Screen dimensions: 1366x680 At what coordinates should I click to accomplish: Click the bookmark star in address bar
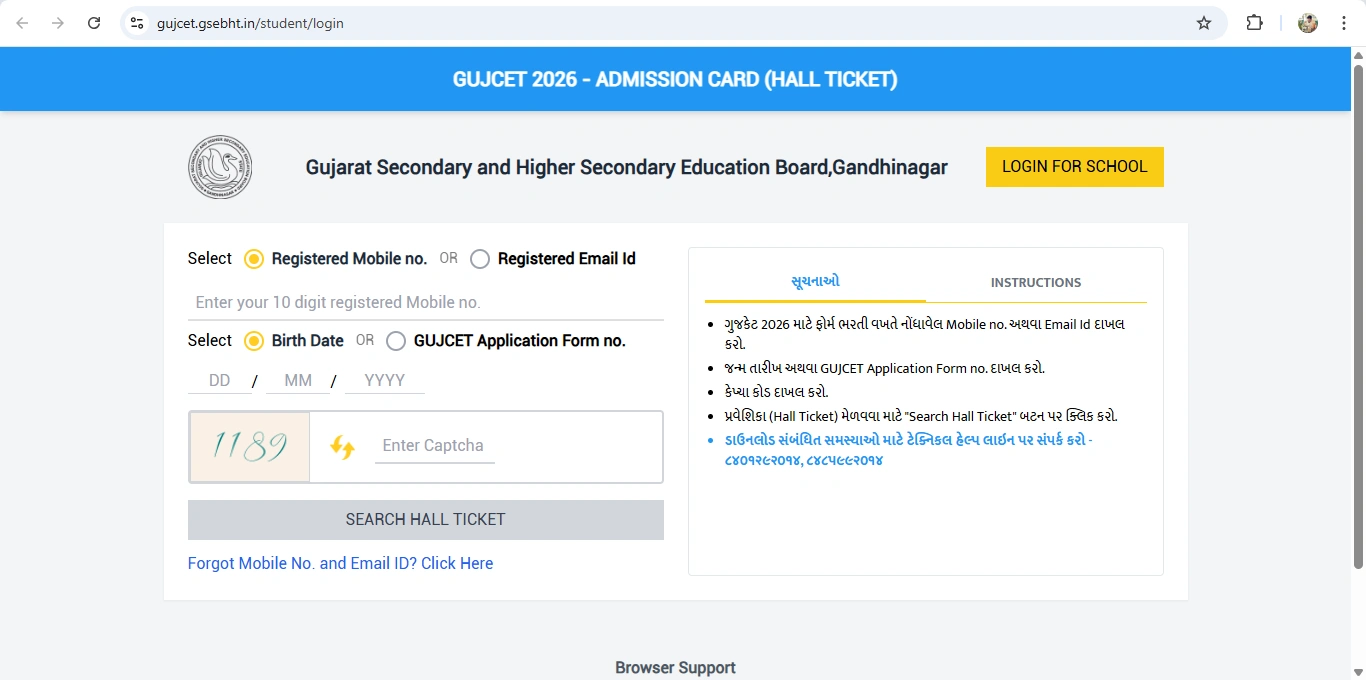tap(1204, 22)
